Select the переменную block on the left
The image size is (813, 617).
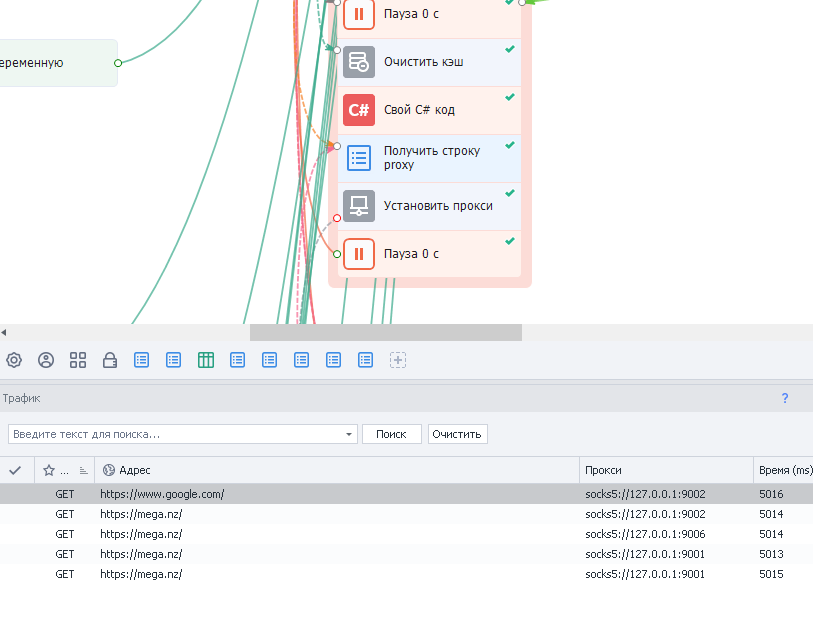coord(58,63)
